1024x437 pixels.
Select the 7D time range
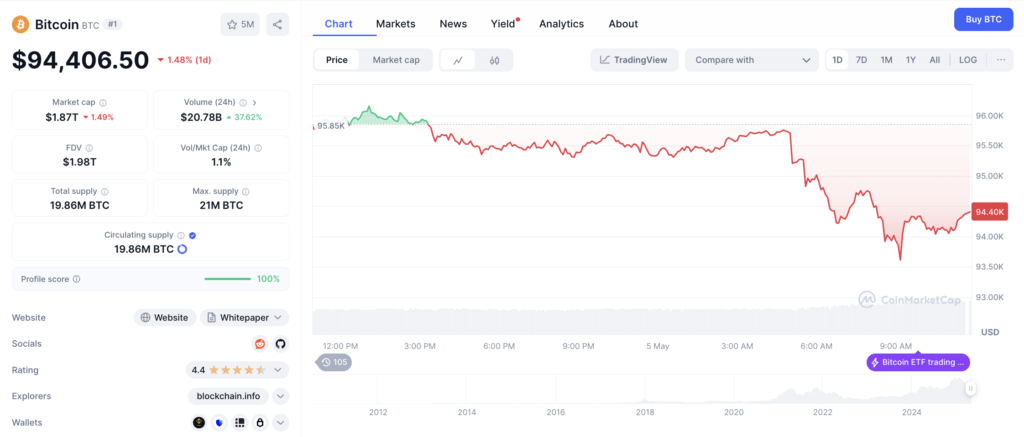[861, 59]
